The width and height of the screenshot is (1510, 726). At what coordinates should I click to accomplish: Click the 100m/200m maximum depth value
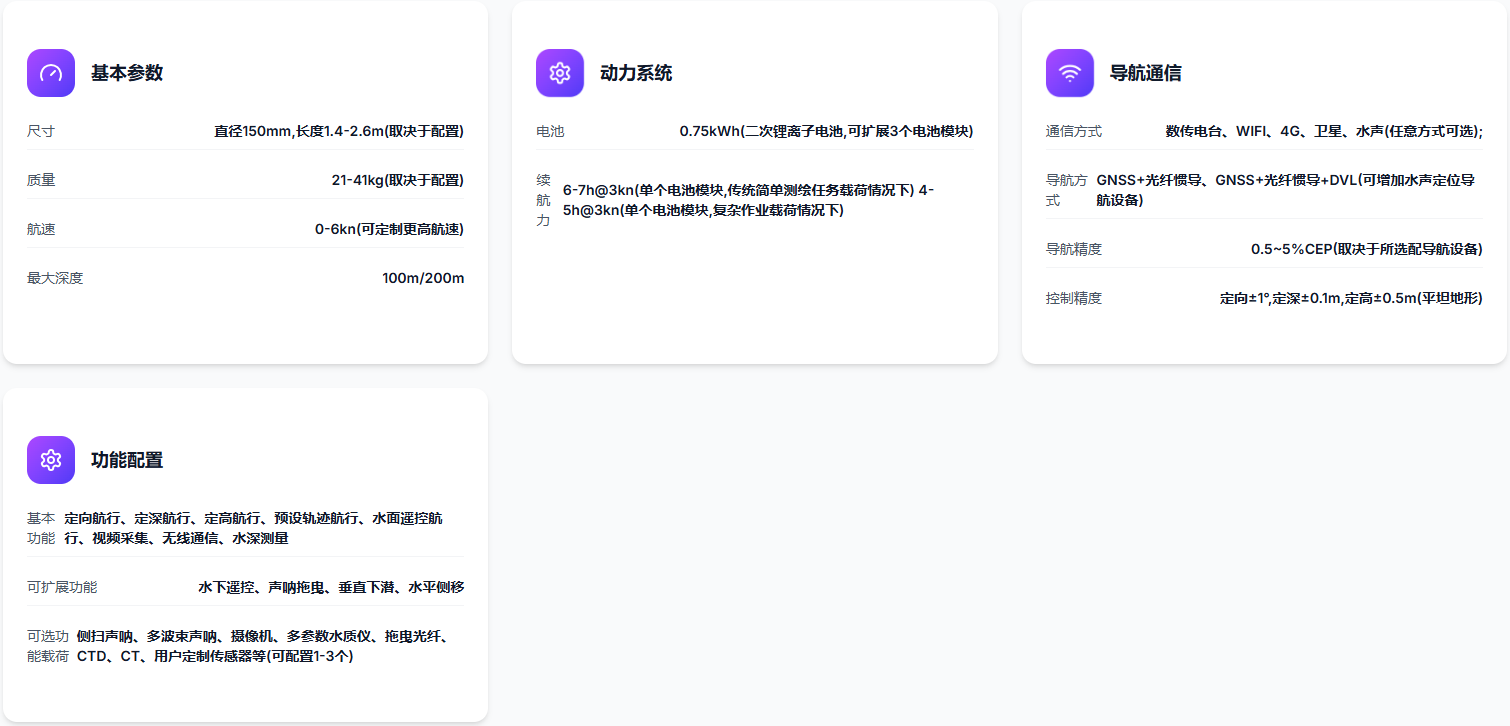[x=422, y=278]
